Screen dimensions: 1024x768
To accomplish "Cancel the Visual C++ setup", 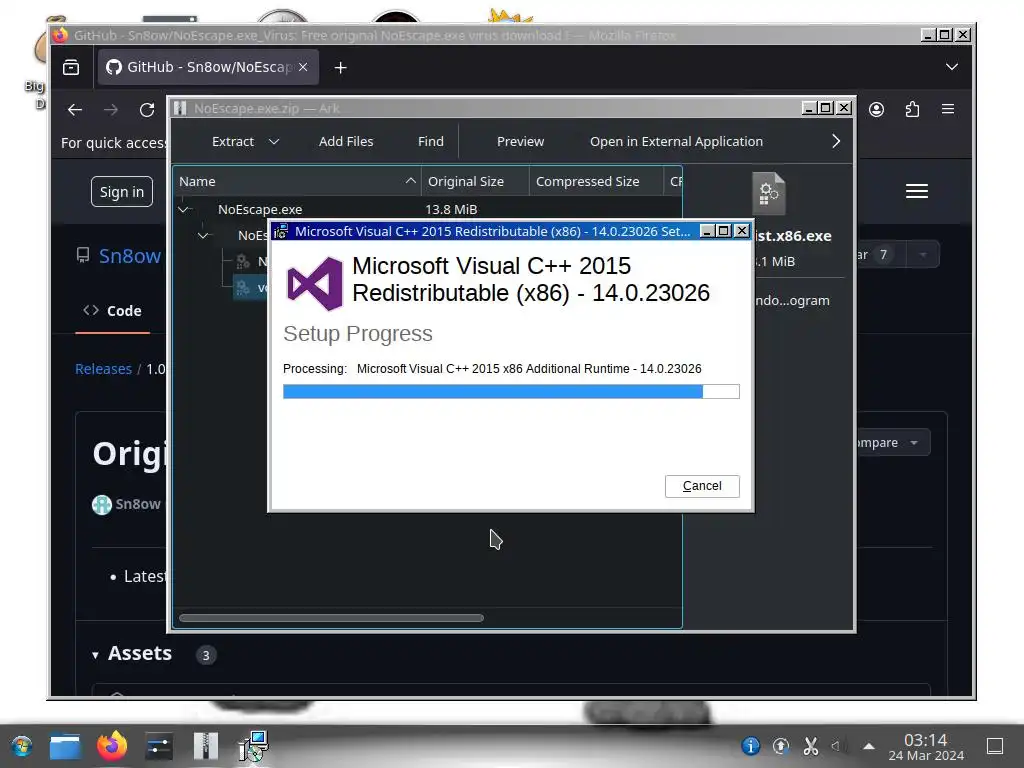I will coord(702,486).
